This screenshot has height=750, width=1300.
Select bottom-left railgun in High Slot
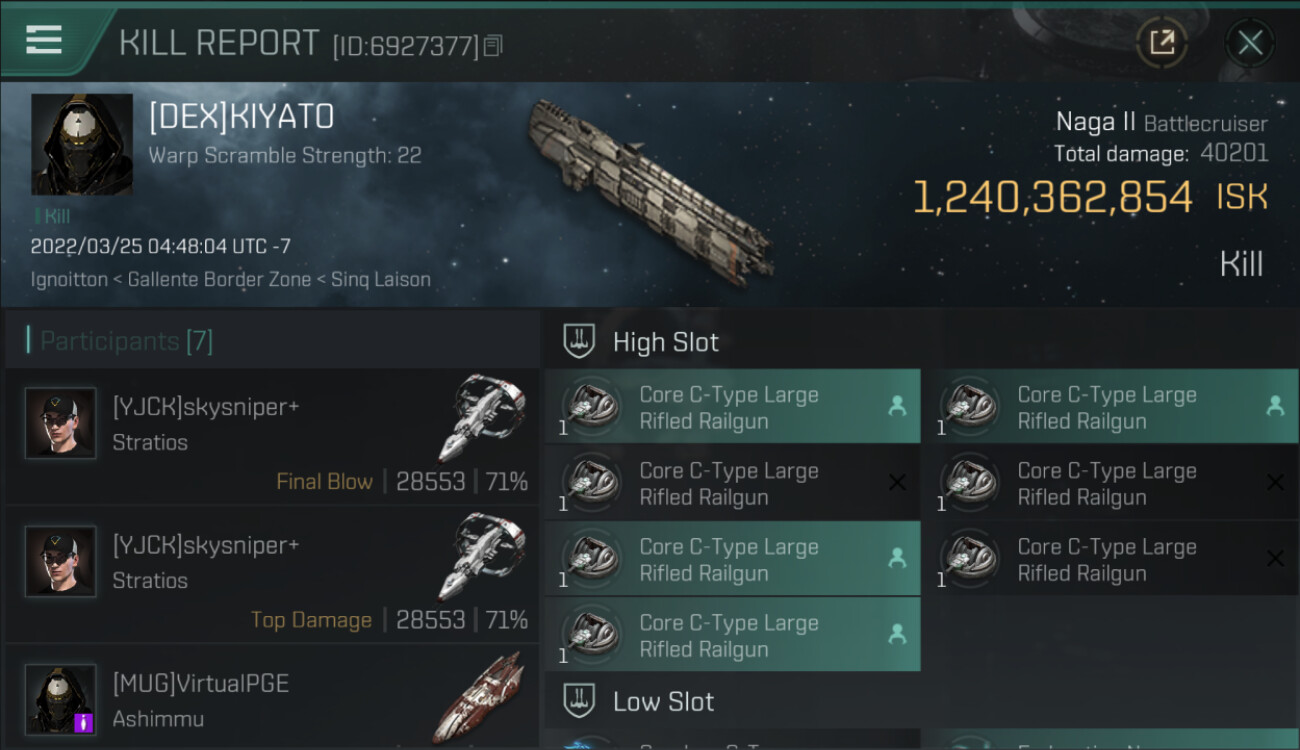(x=730, y=635)
